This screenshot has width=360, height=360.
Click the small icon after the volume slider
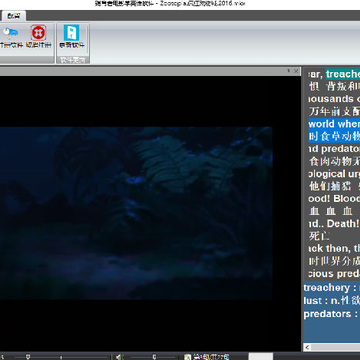[x=187, y=357]
